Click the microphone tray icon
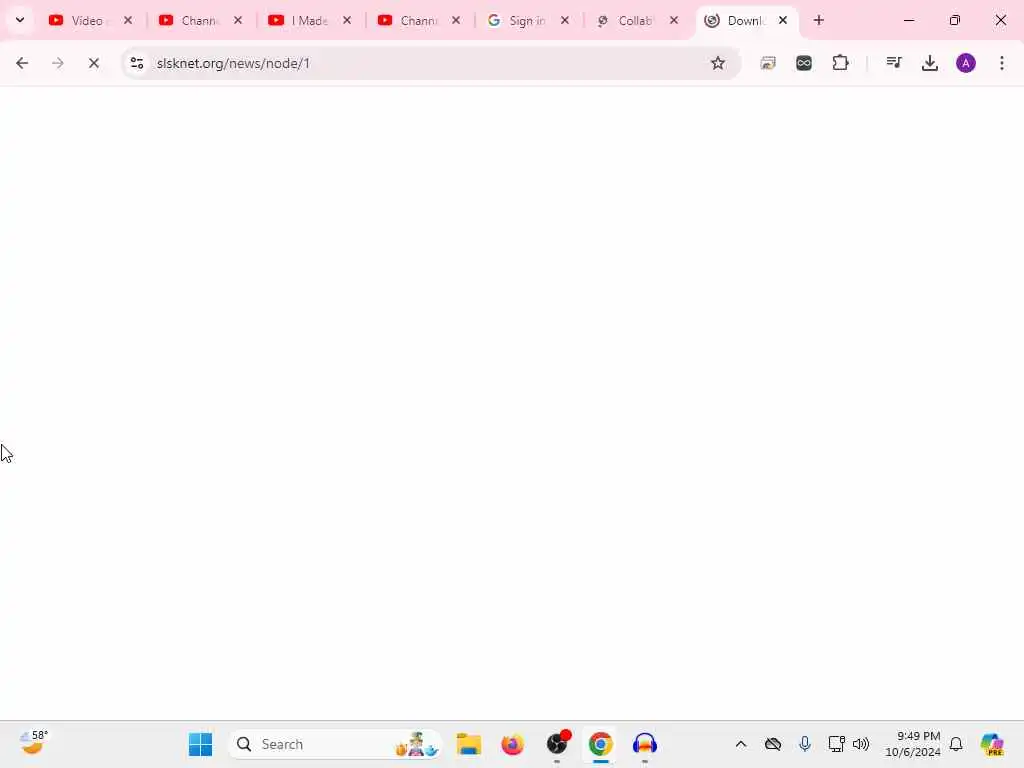Image resolution: width=1024 pixels, height=768 pixels. [x=805, y=744]
